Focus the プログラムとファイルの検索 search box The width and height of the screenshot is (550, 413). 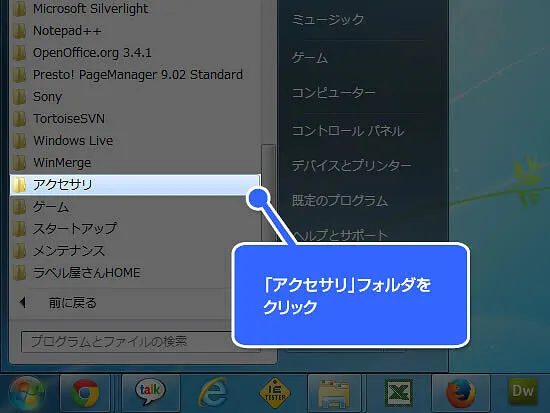coord(127,341)
